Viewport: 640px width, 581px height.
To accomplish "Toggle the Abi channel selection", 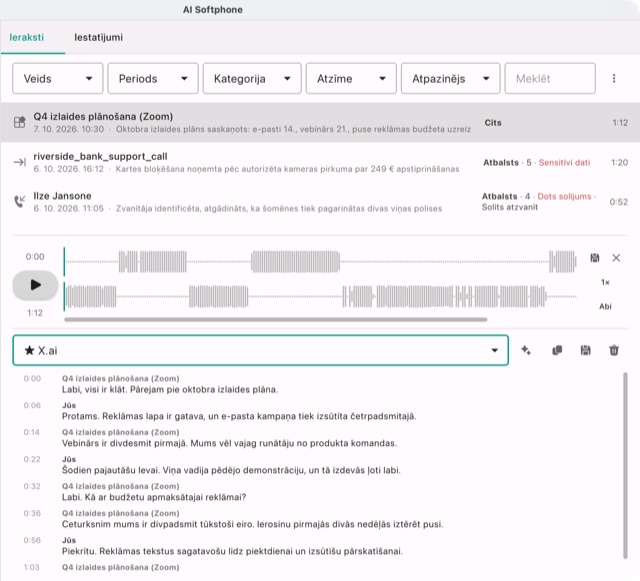I will coord(605,306).
